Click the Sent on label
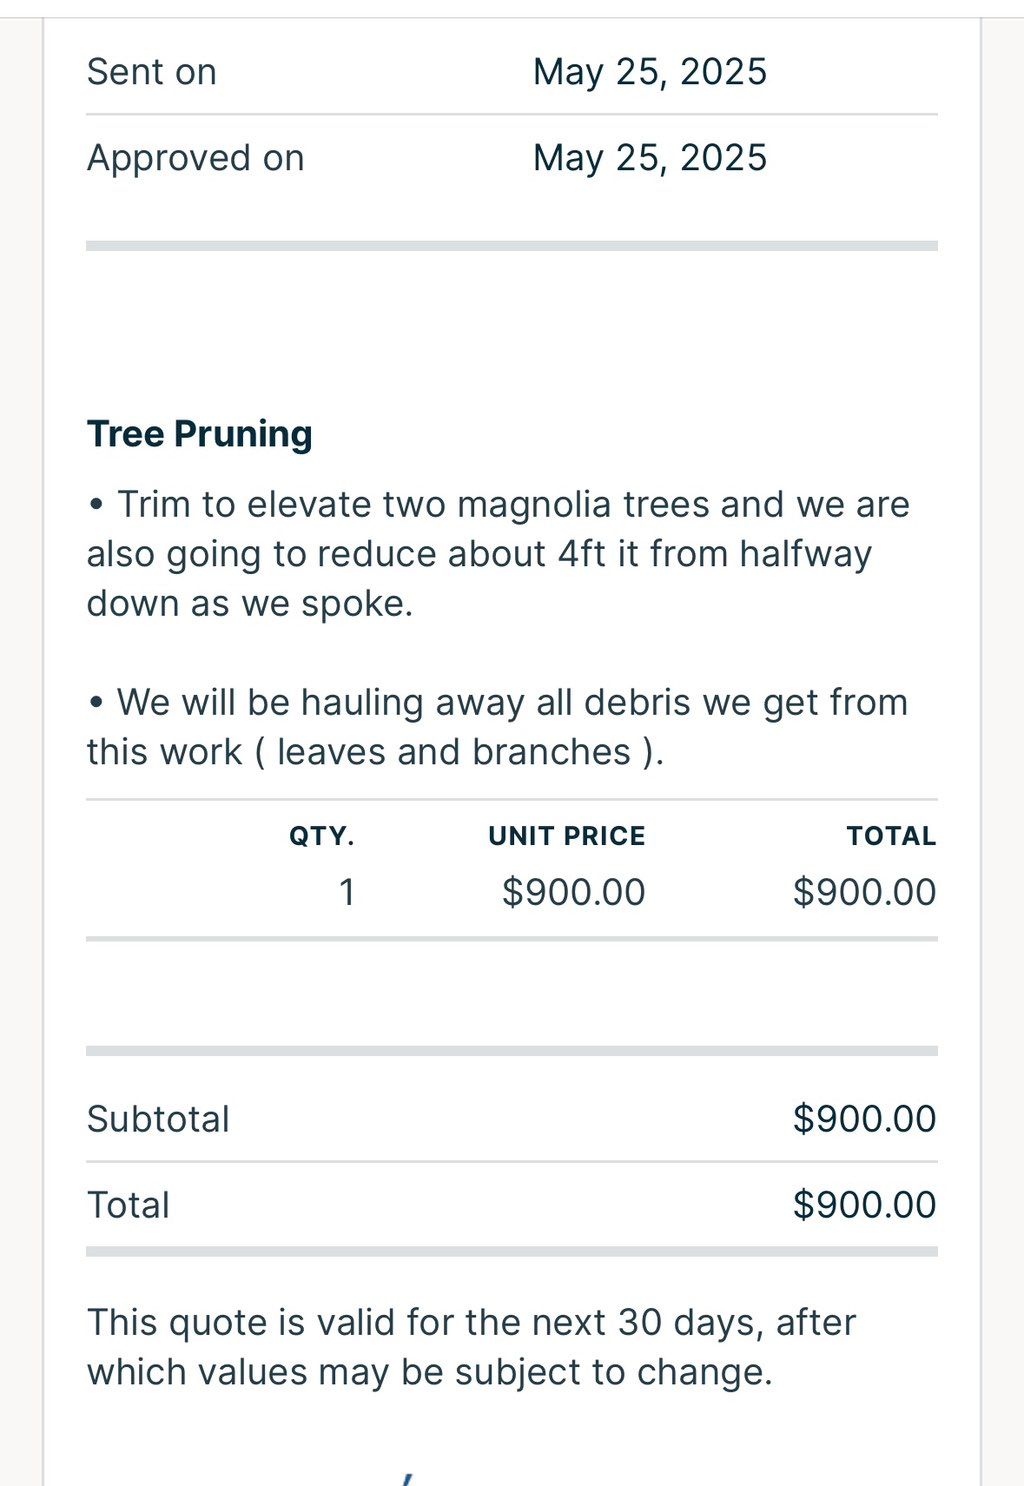Viewport: 1024px width, 1486px height. coord(152,72)
